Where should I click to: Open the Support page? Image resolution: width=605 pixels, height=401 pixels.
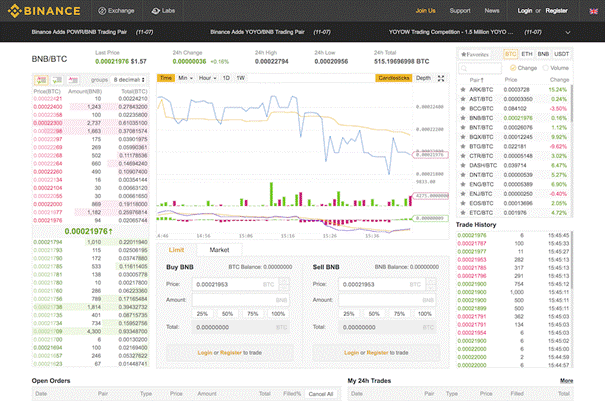(460, 11)
